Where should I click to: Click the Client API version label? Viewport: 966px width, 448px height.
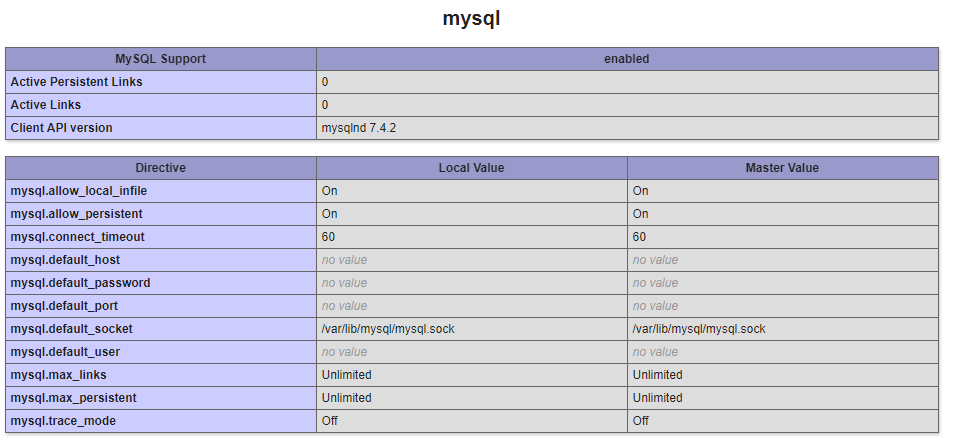click(62, 128)
